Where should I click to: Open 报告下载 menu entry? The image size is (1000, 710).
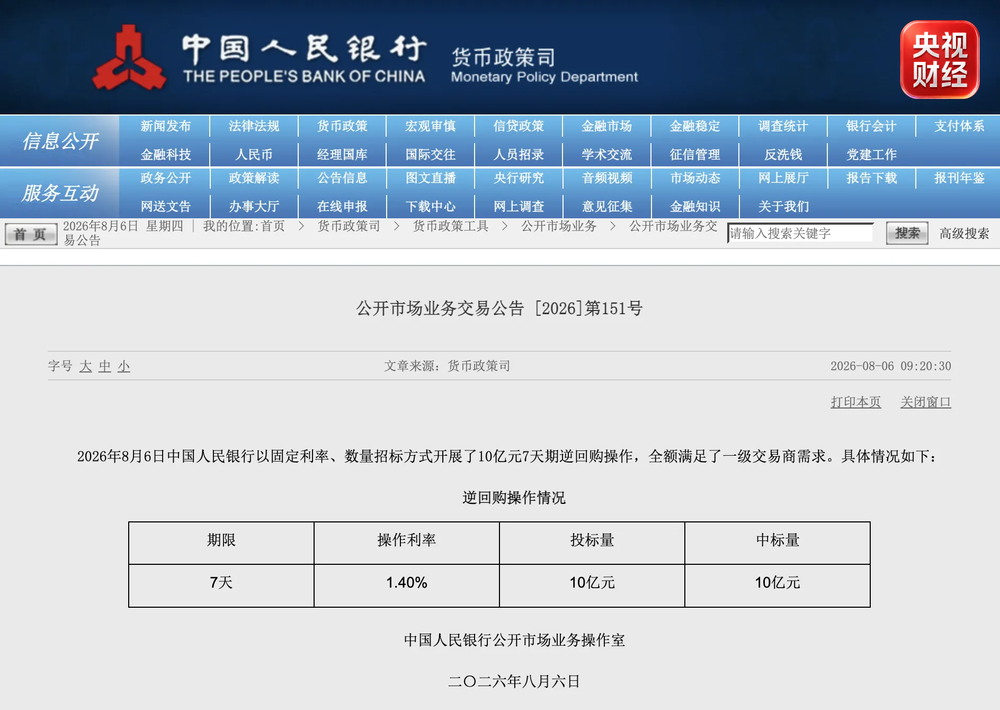[871, 178]
